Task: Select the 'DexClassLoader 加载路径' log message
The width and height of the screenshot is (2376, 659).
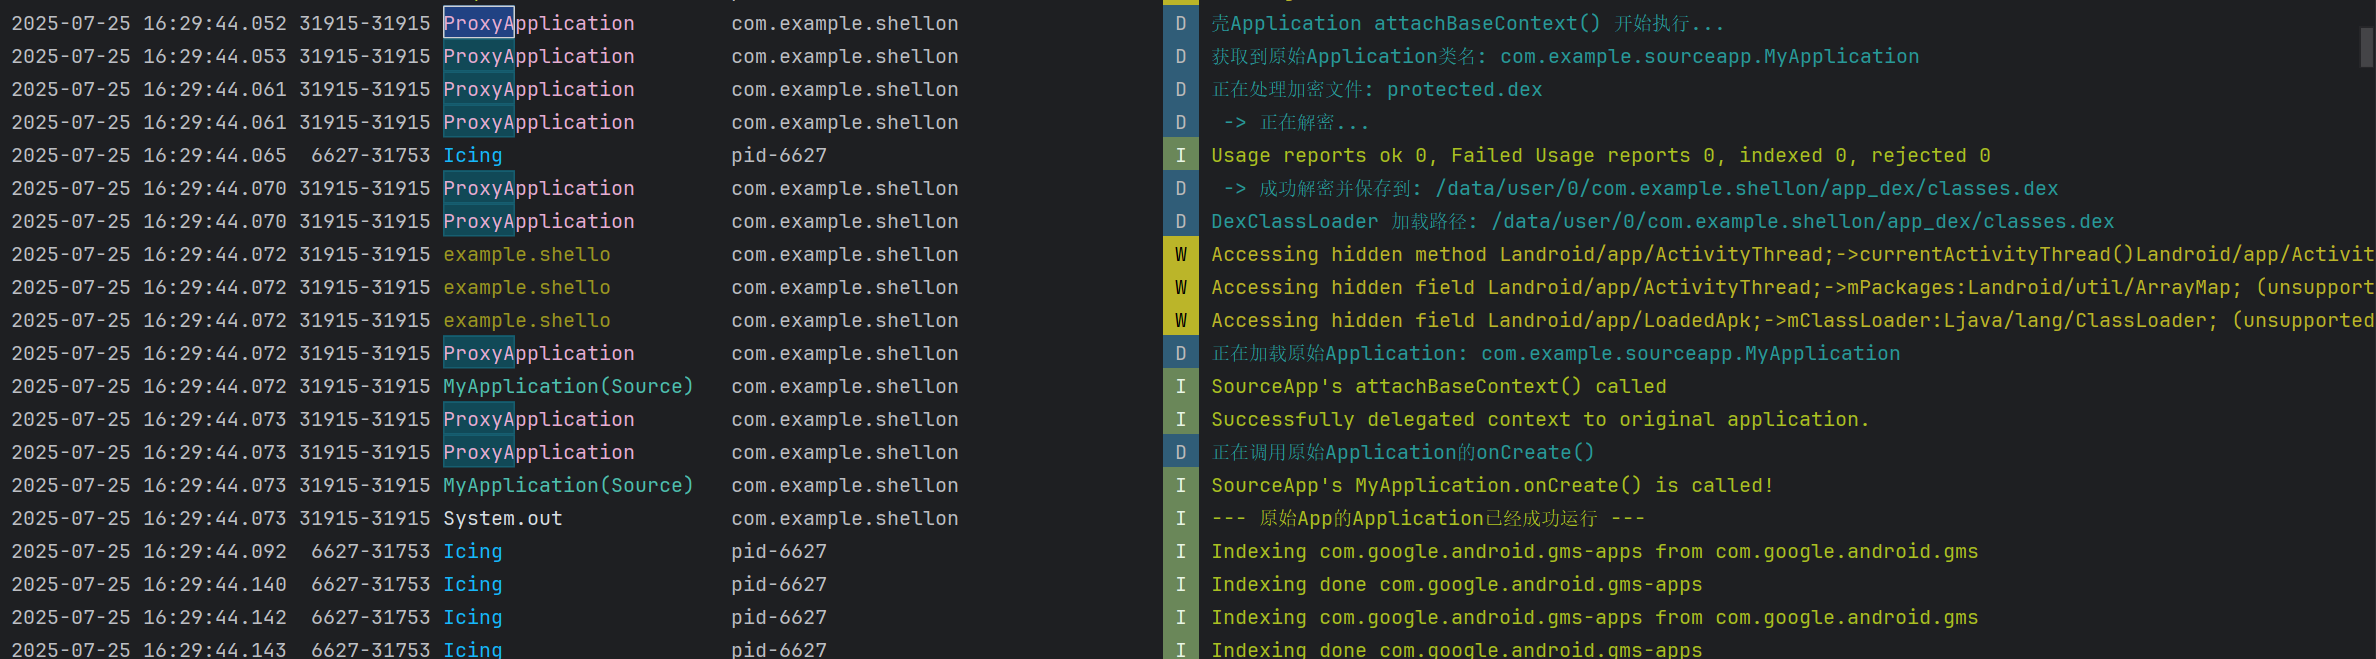Action: point(1662,221)
